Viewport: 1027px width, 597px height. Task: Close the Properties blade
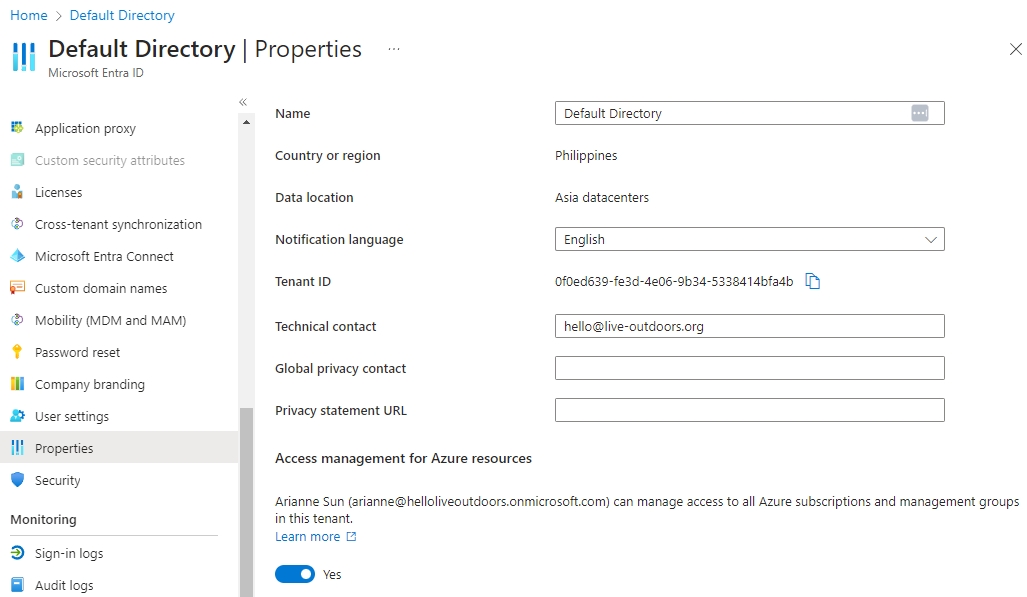coord(1016,49)
